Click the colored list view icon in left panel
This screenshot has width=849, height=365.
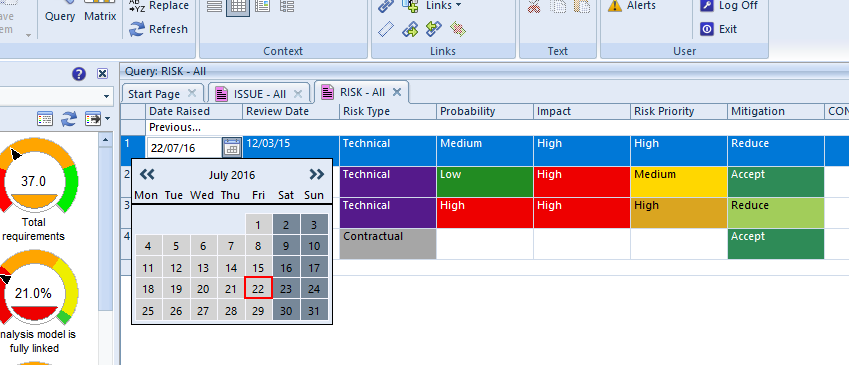pos(45,119)
